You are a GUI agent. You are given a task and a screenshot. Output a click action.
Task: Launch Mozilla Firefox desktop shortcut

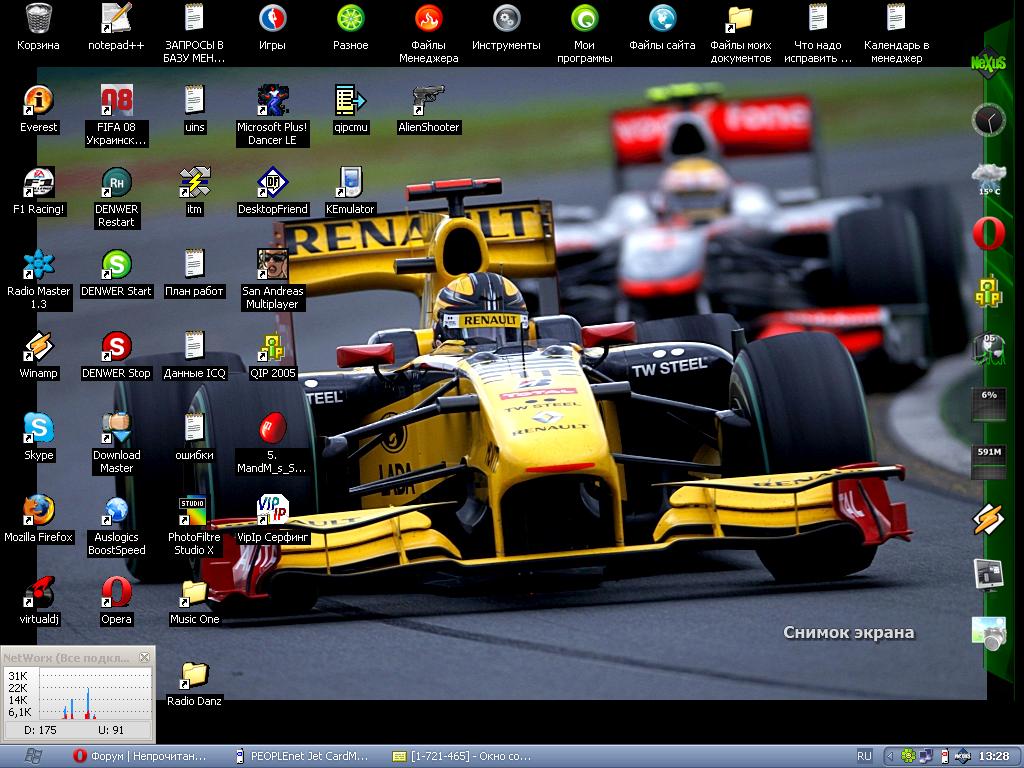[38, 511]
